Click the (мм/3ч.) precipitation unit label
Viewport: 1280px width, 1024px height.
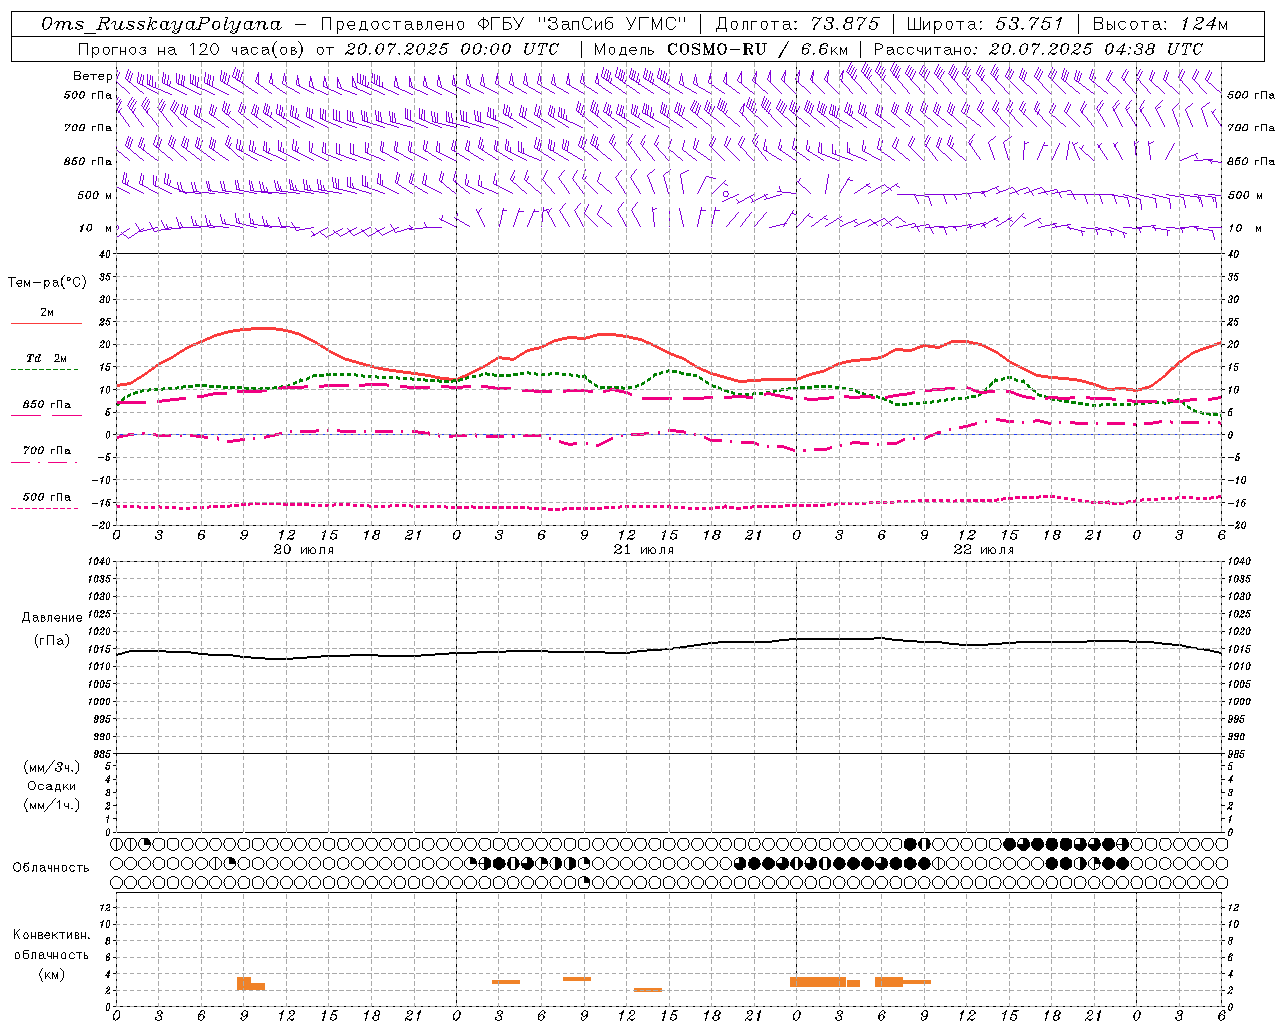52,767
